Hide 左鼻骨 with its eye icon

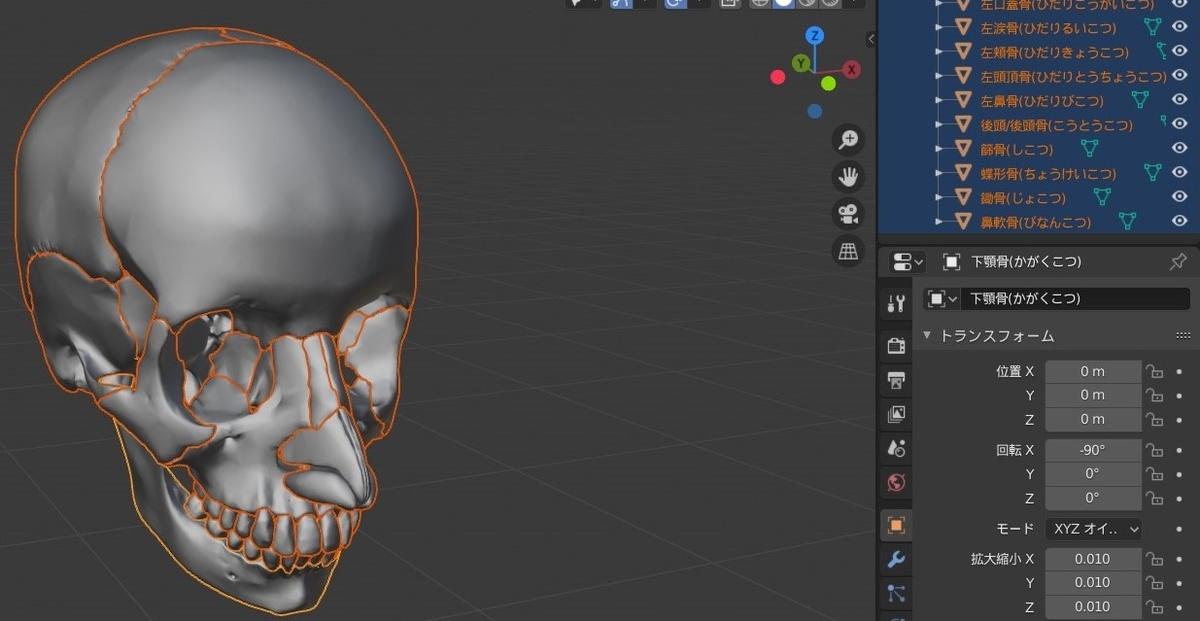[x=1180, y=100]
